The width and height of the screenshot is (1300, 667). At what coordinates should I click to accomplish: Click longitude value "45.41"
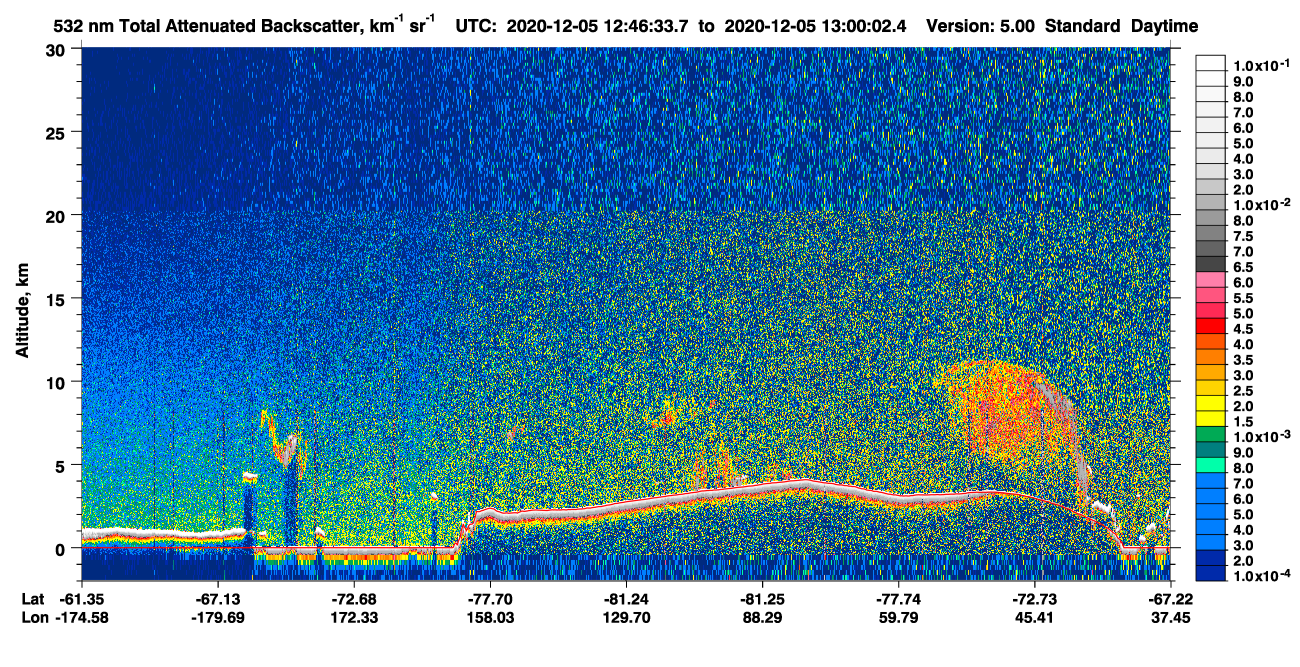point(1034,617)
